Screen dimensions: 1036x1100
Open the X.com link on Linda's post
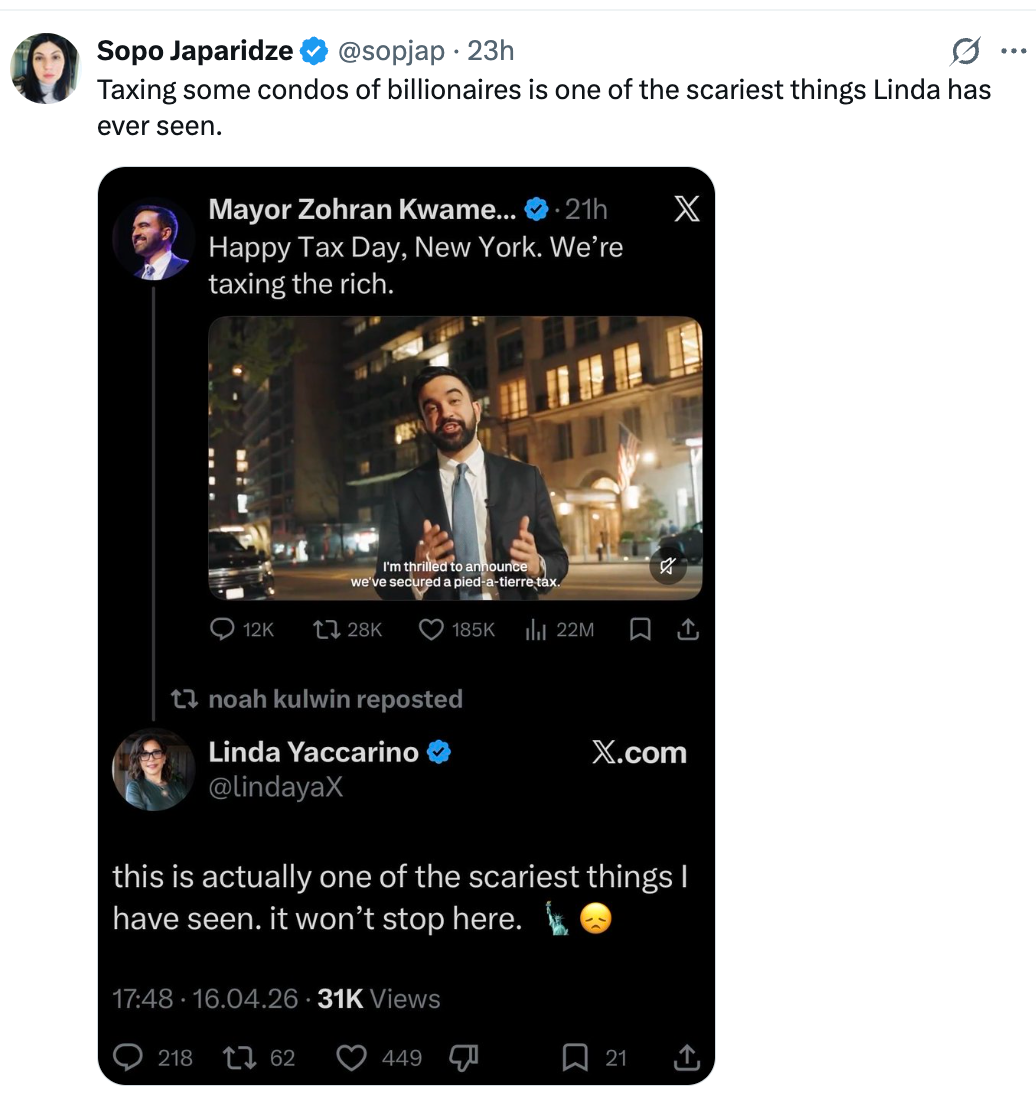tap(639, 753)
